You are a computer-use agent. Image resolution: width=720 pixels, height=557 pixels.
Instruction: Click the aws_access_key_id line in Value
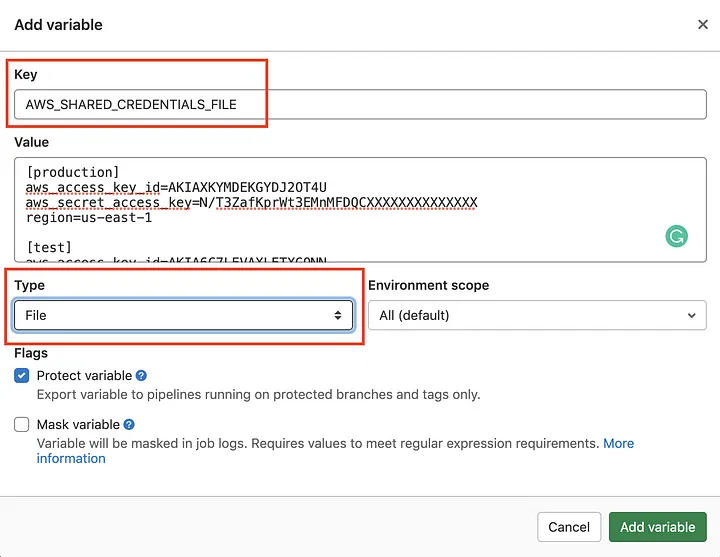[x=176, y=187]
